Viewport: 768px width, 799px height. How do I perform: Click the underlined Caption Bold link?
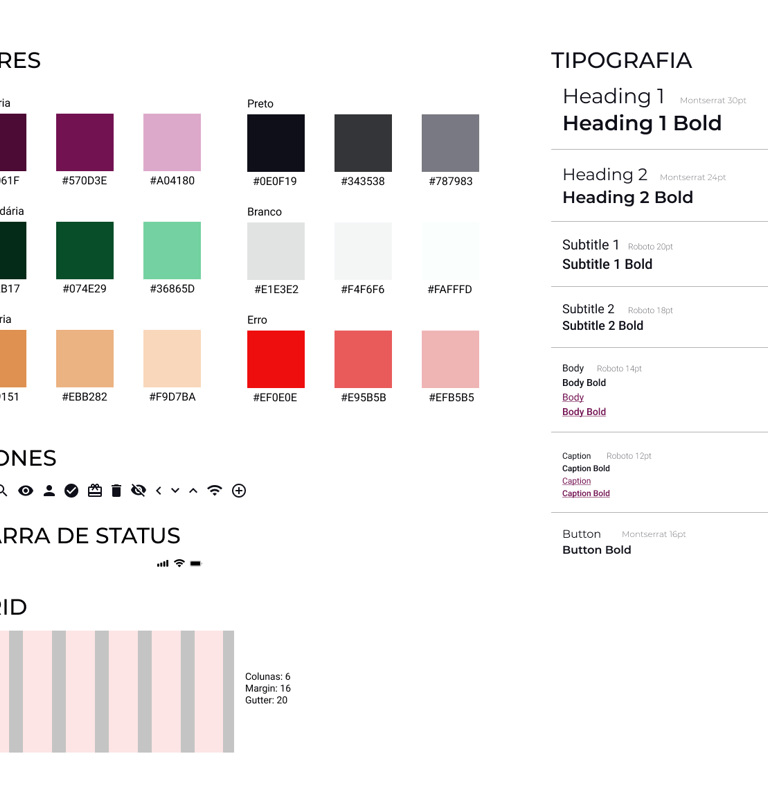(586, 493)
